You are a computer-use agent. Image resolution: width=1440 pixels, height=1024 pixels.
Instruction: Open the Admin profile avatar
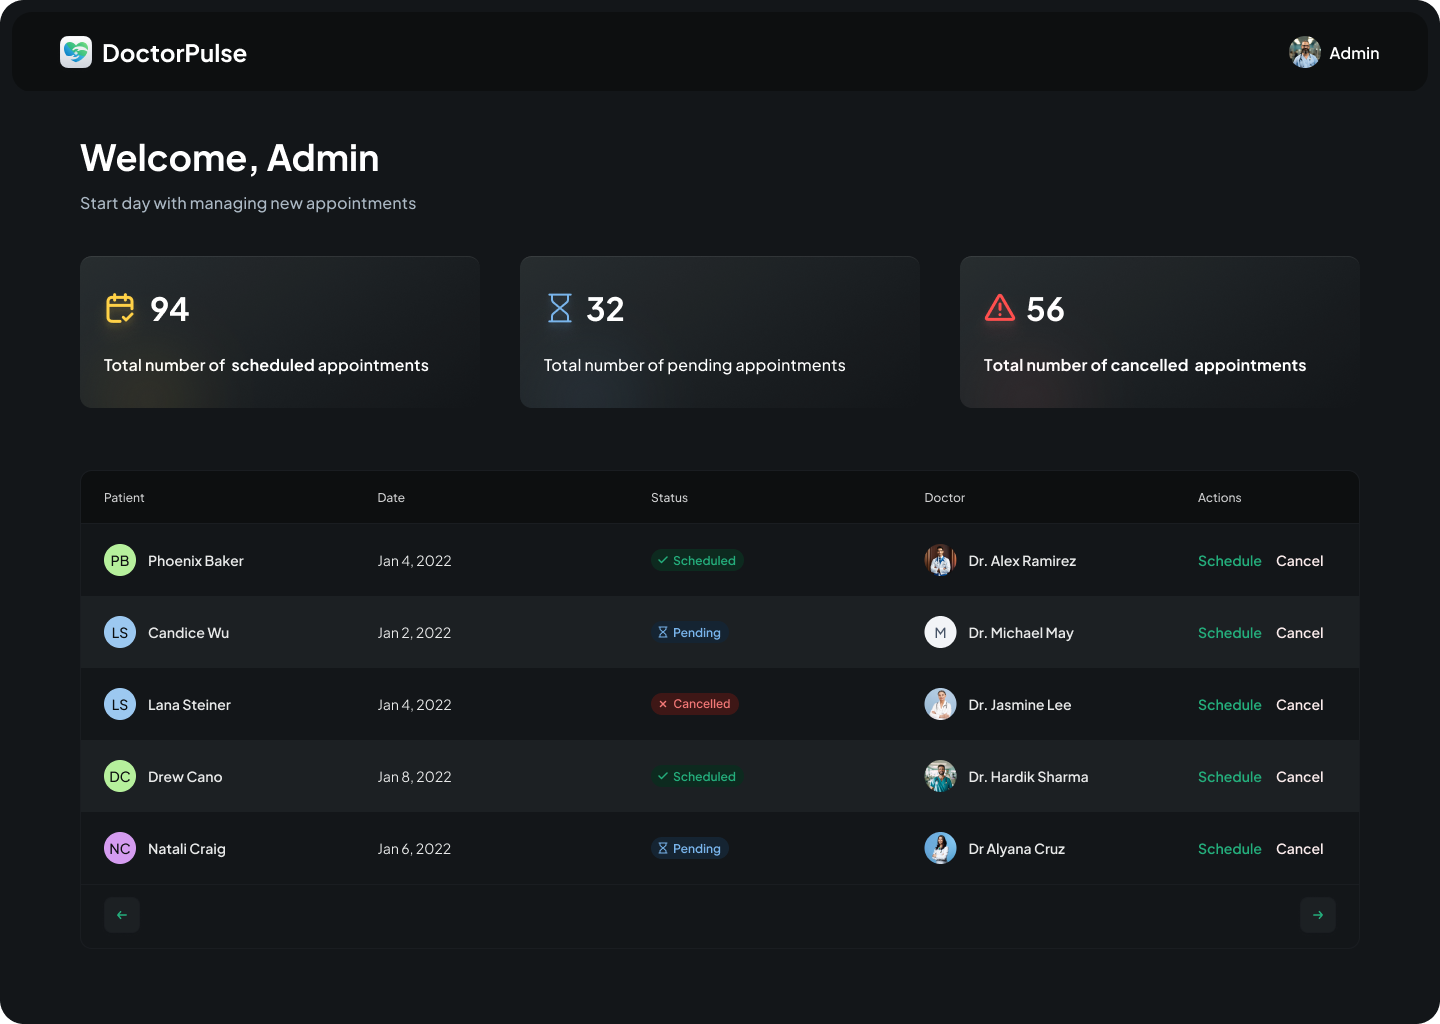coord(1304,53)
